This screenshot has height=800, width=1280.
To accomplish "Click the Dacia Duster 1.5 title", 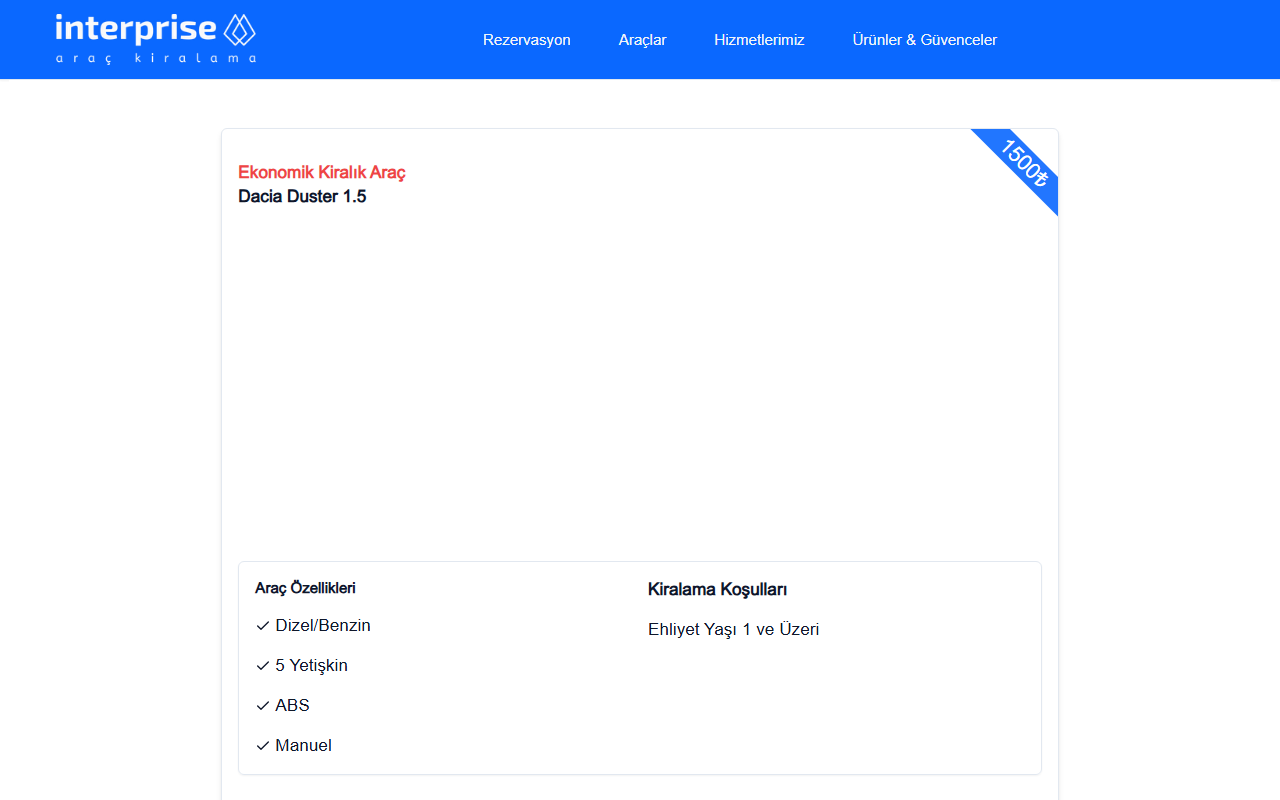I will [x=302, y=196].
